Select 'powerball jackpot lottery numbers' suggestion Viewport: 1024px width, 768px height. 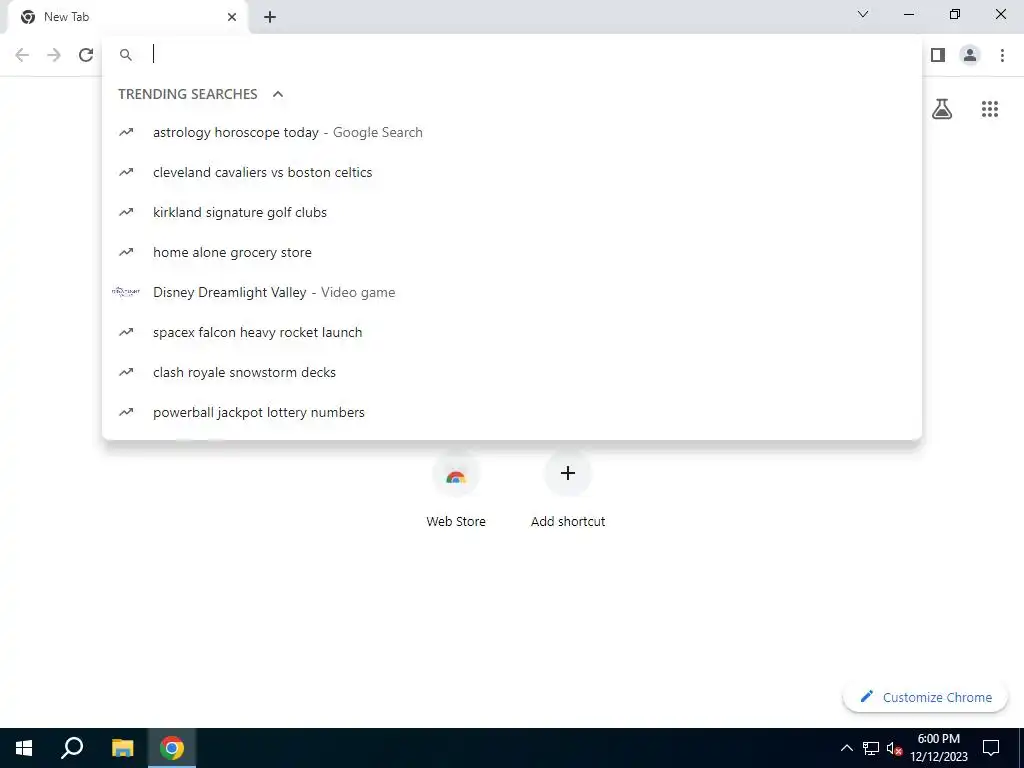[x=512, y=412]
